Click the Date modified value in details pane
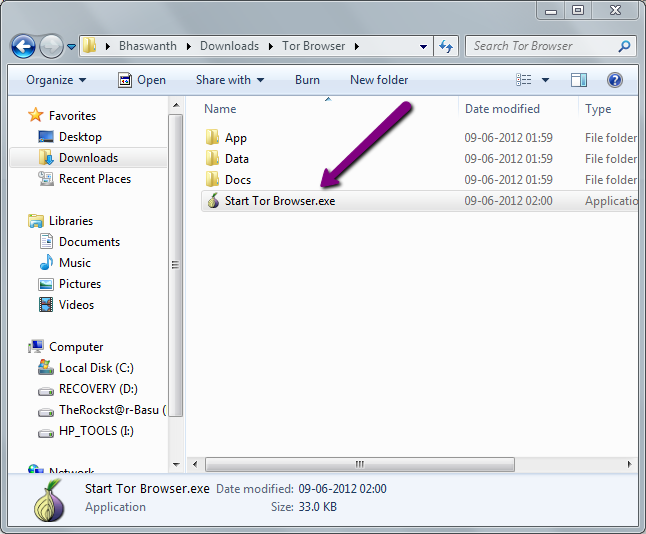This screenshot has width=646, height=534. tap(342, 489)
